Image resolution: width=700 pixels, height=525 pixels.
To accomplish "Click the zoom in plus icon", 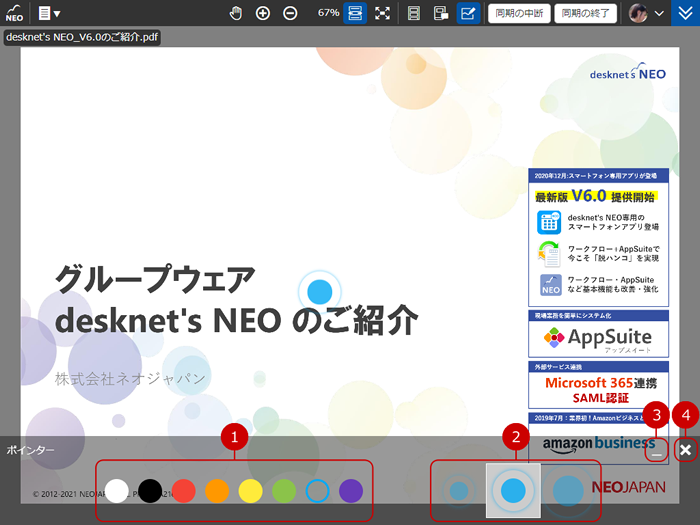I will 263,13.
